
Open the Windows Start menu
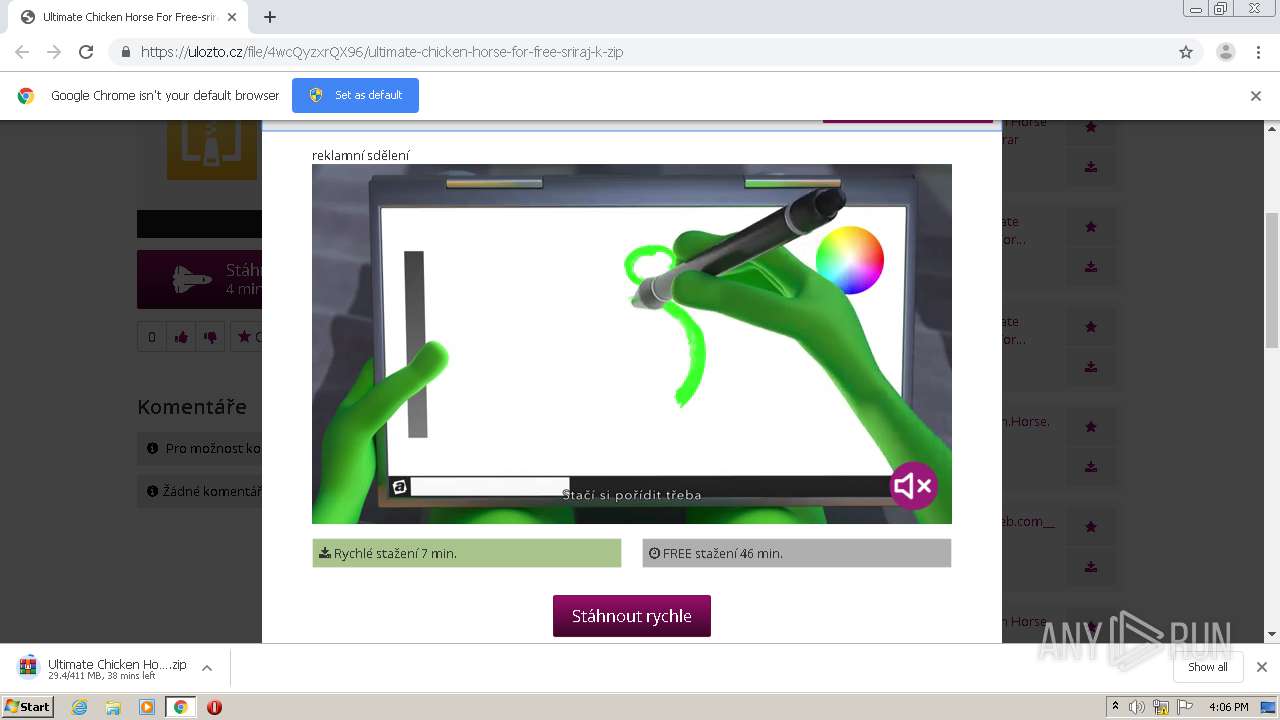click(x=28, y=707)
